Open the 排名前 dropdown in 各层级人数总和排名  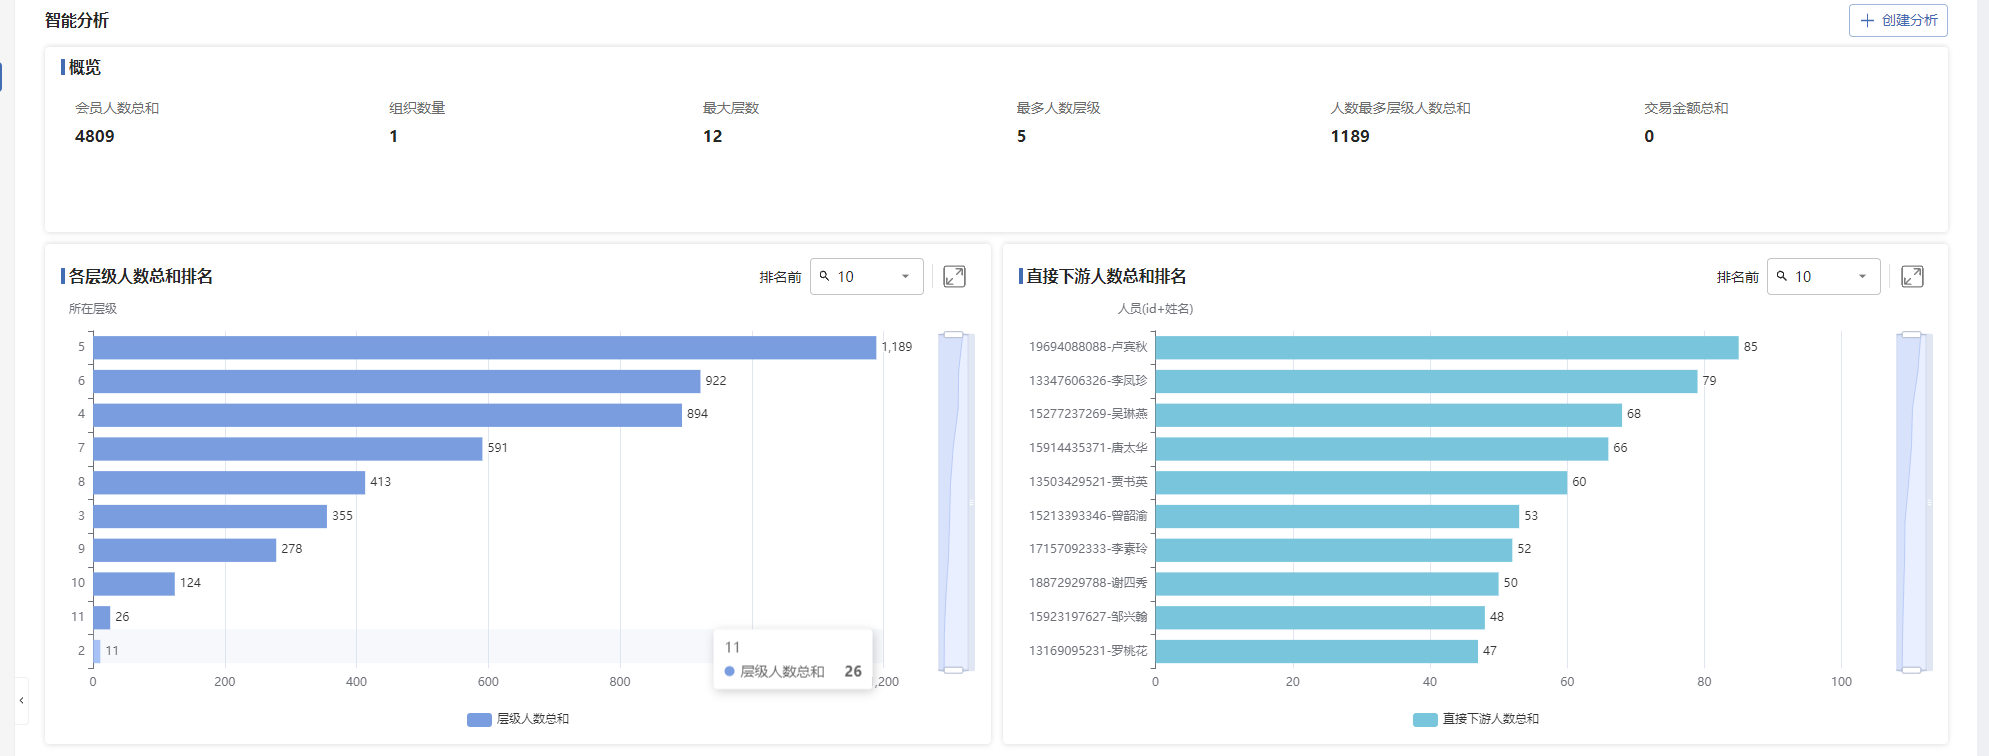(866, 277)
